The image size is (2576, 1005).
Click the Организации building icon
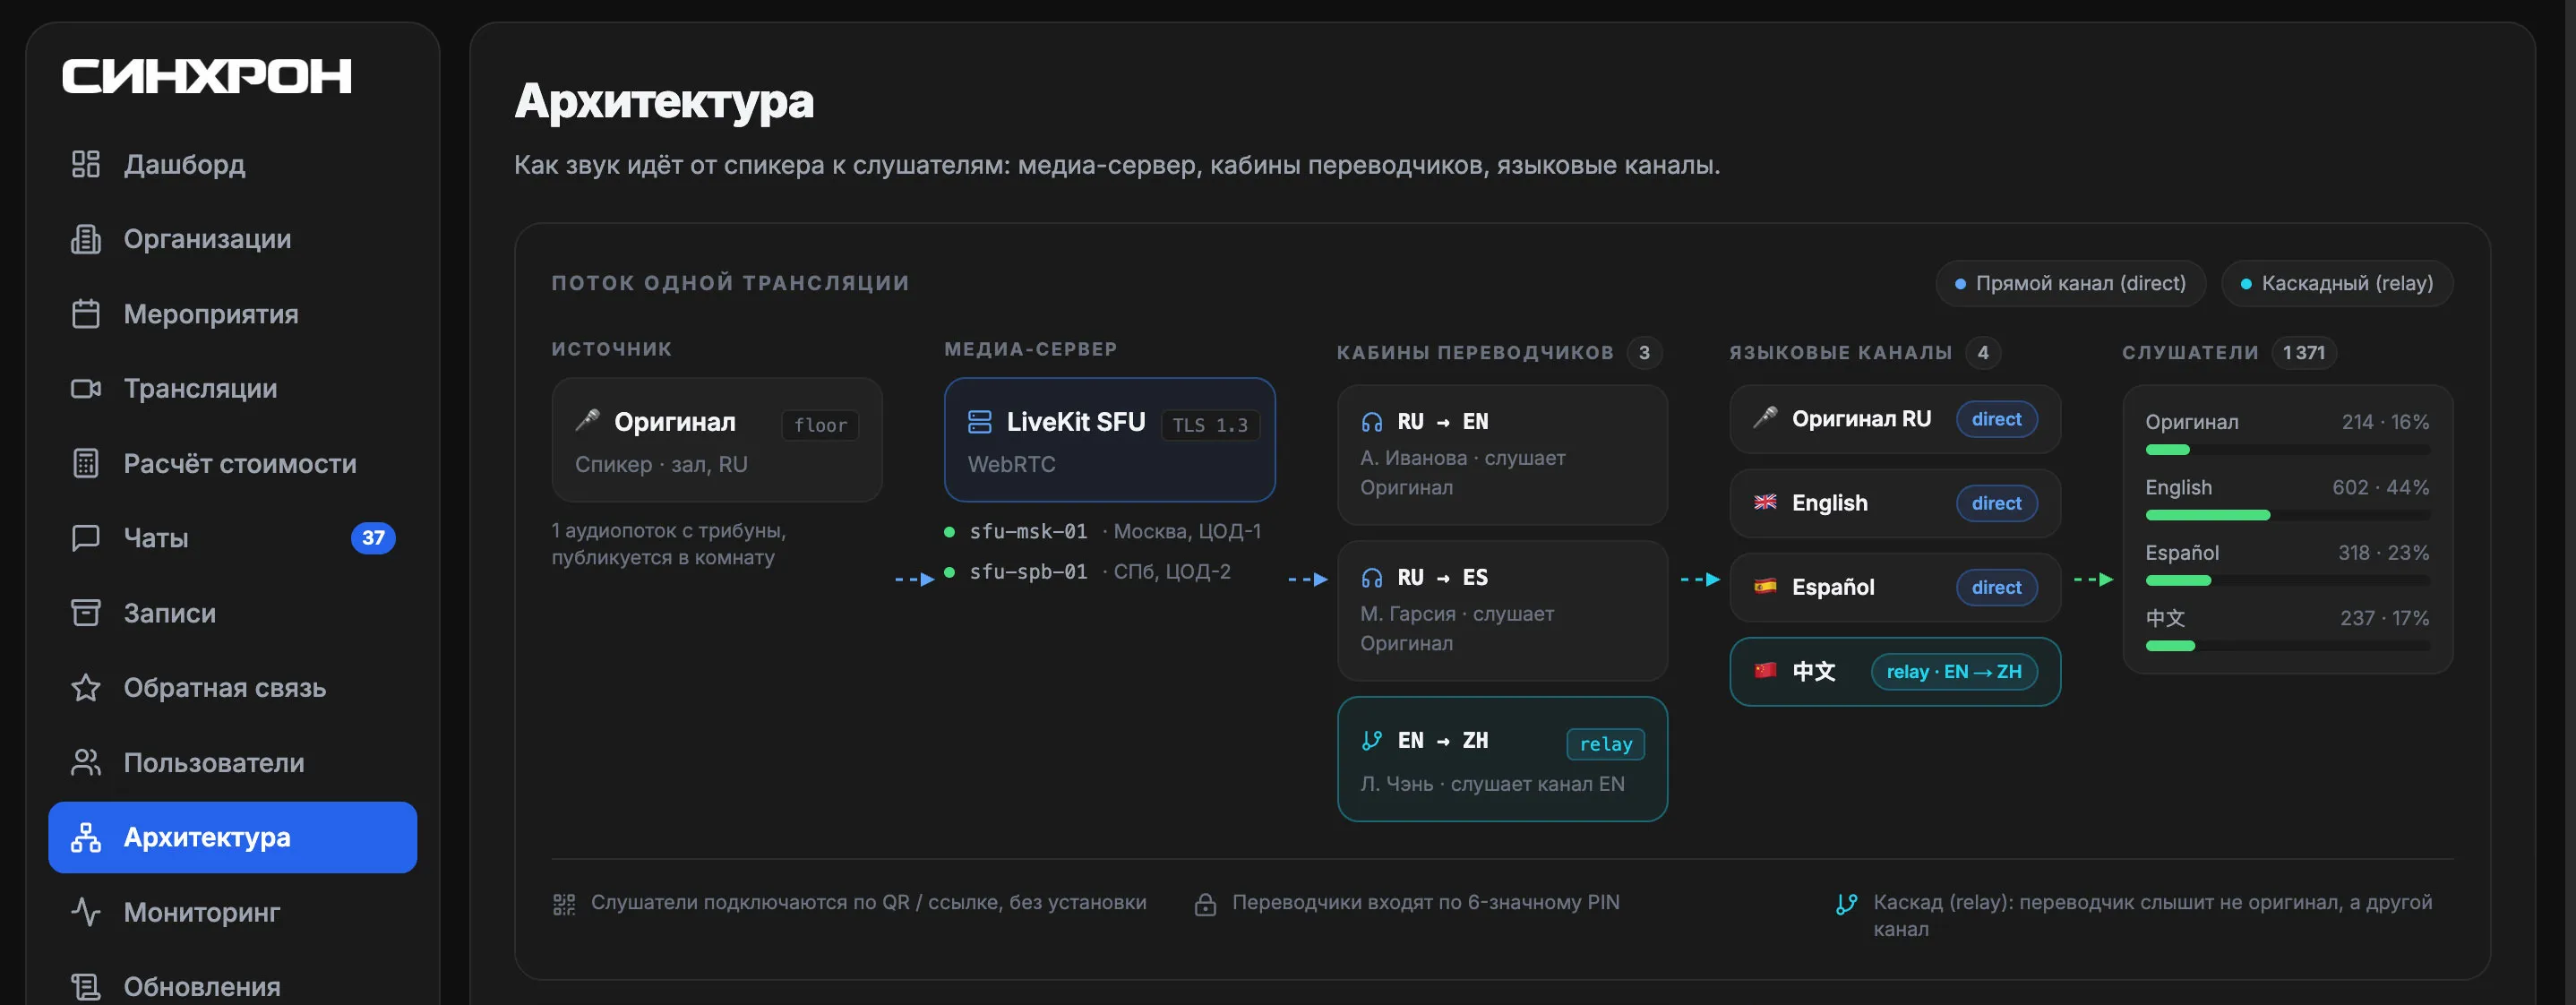click(86, 239)
